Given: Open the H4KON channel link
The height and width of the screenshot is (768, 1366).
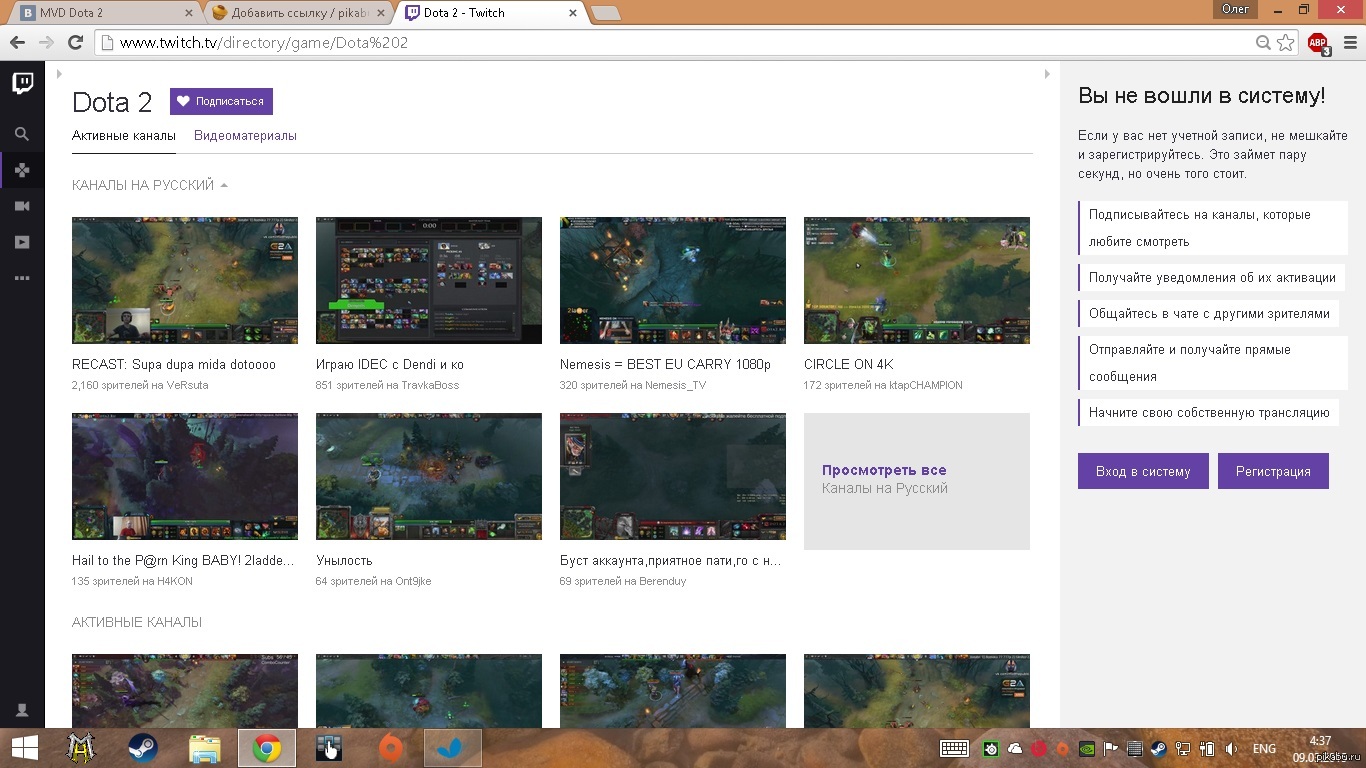Looking at the screenshot, I should [x=175, y=581].
